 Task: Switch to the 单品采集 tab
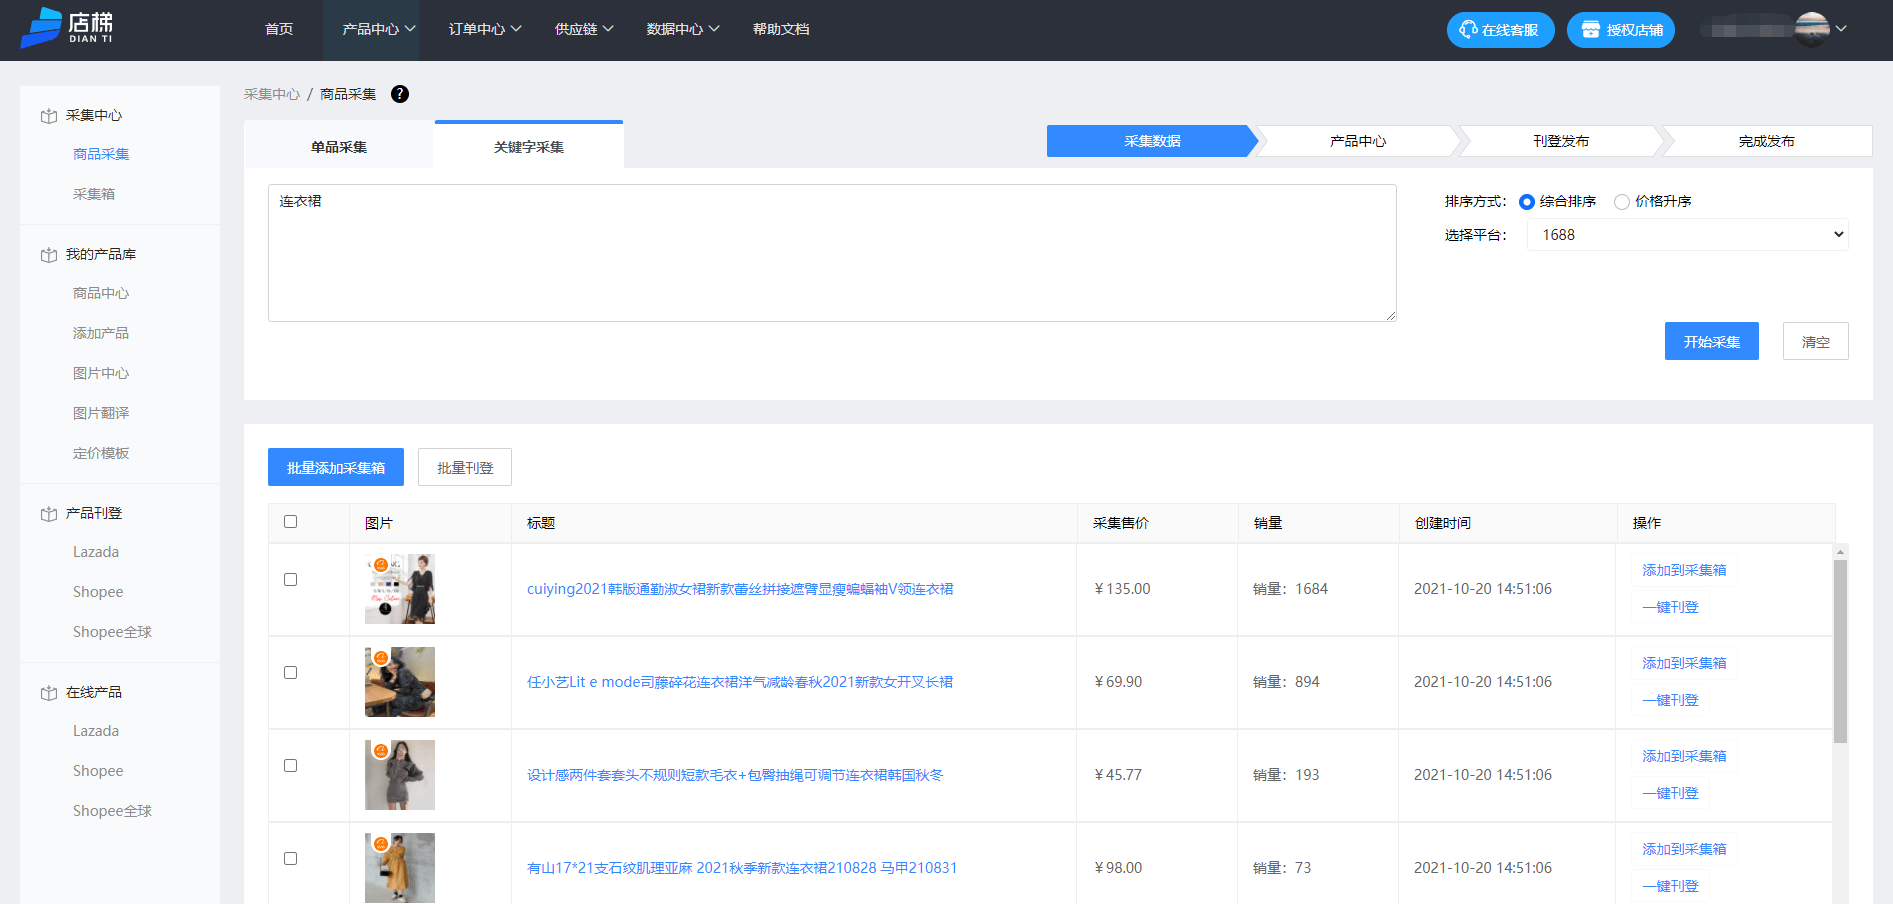340,145
